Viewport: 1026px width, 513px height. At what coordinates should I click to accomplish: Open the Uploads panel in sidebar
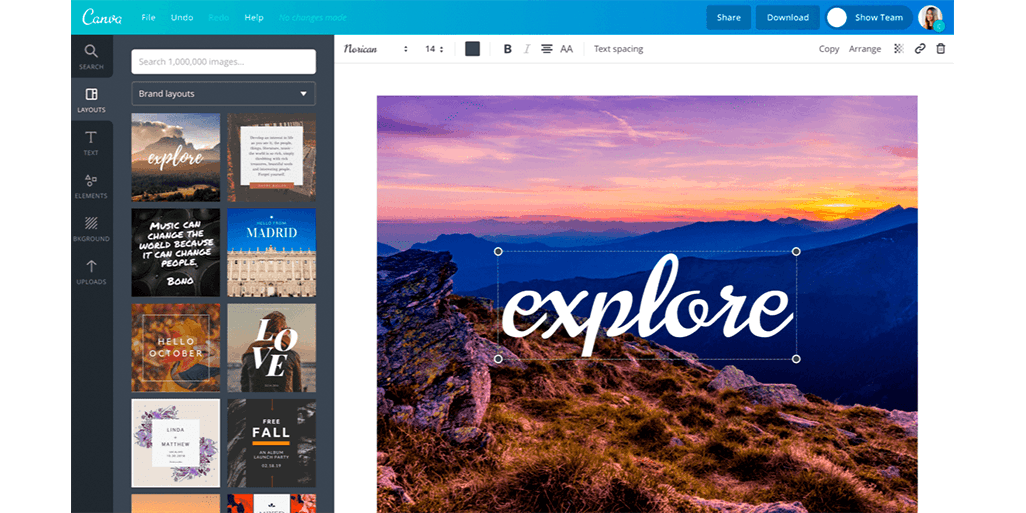click(x=92, y=272)
